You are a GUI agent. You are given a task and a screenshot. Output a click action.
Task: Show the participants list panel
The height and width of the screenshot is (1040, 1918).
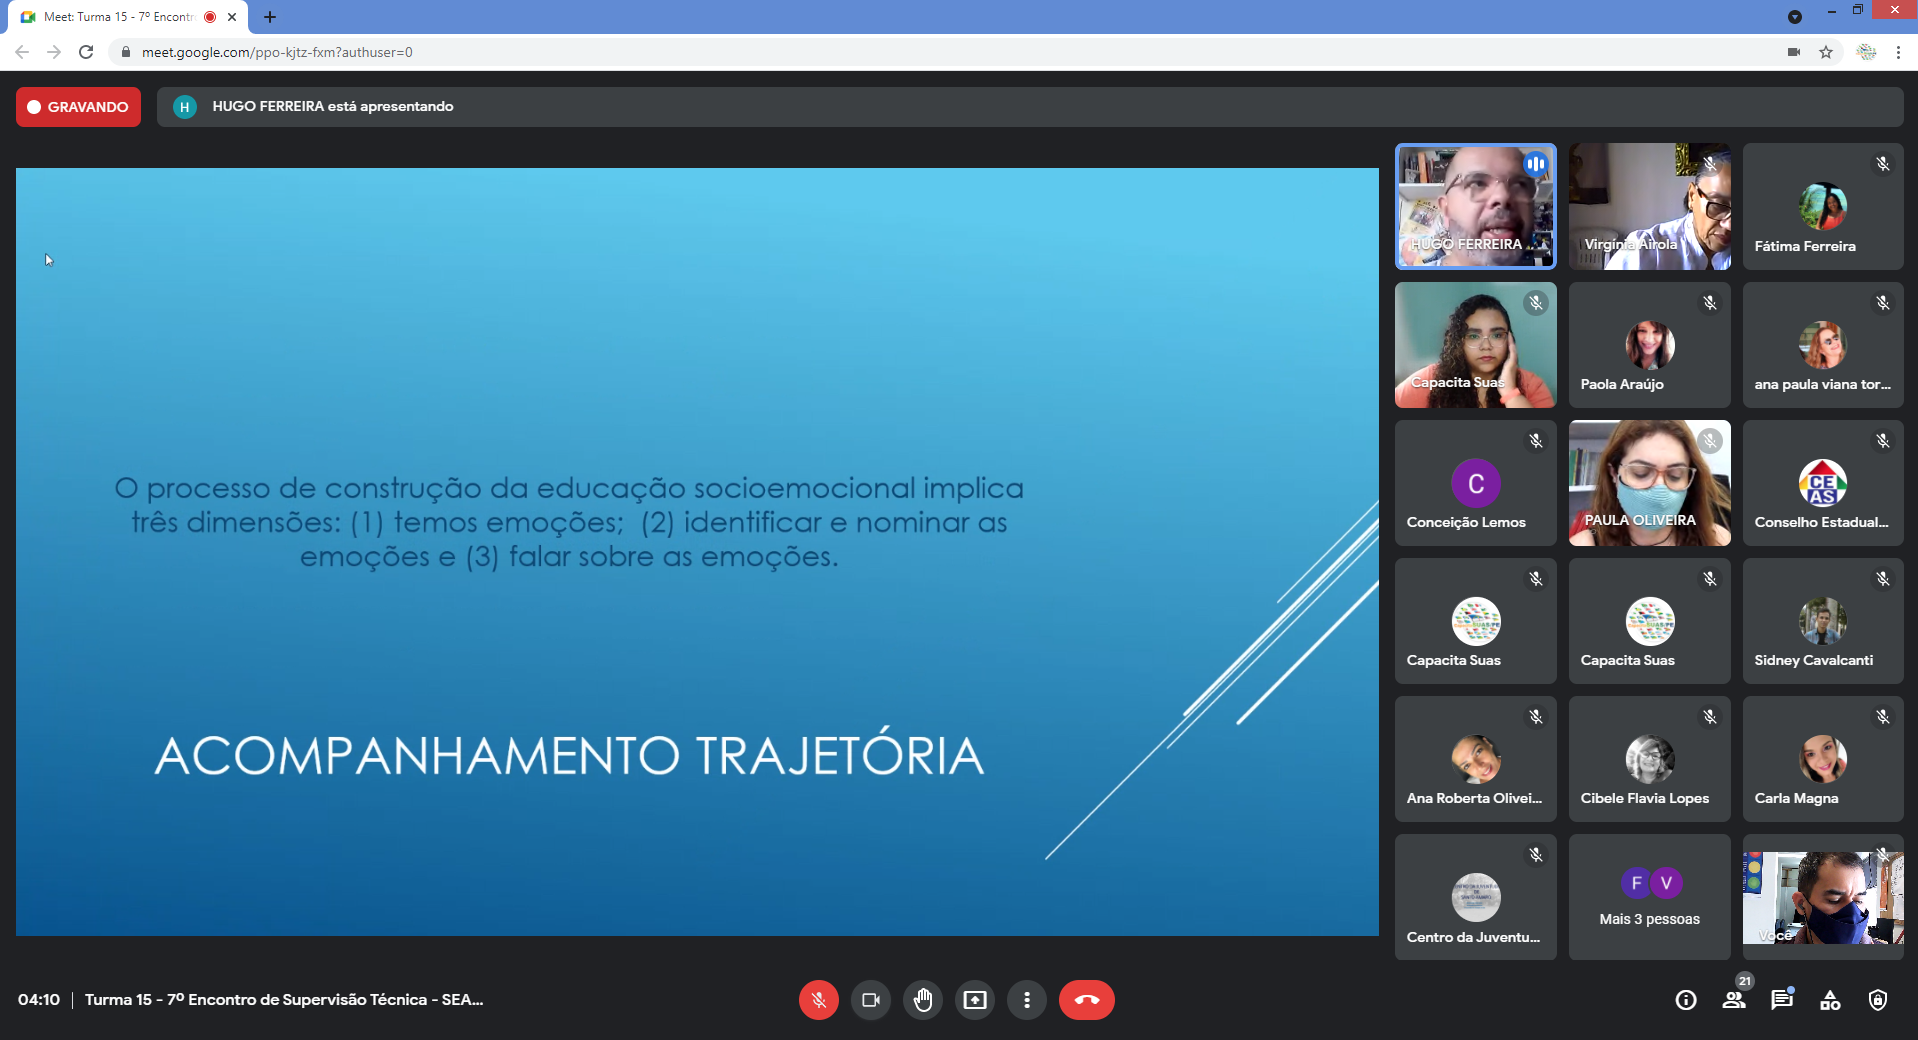click(x=1734, y=1000)
